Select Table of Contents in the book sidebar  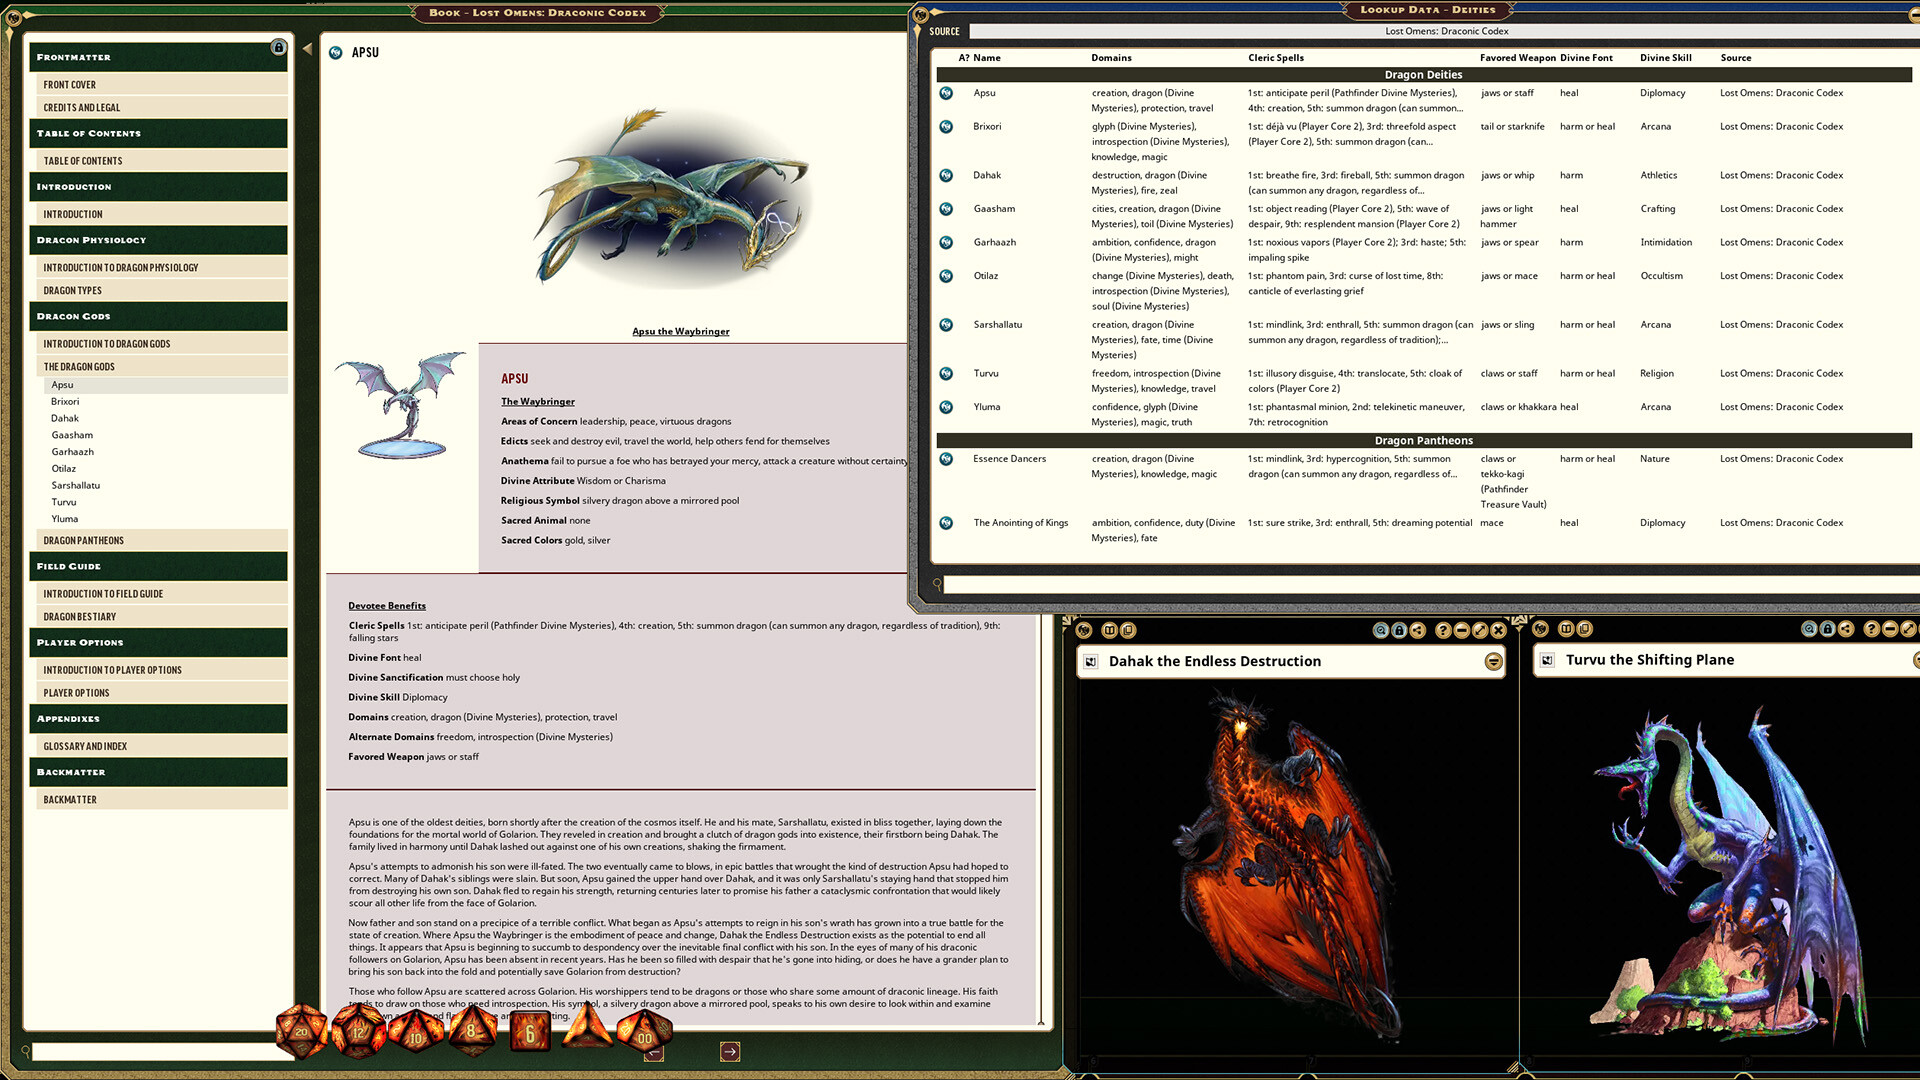click(82, 160)
